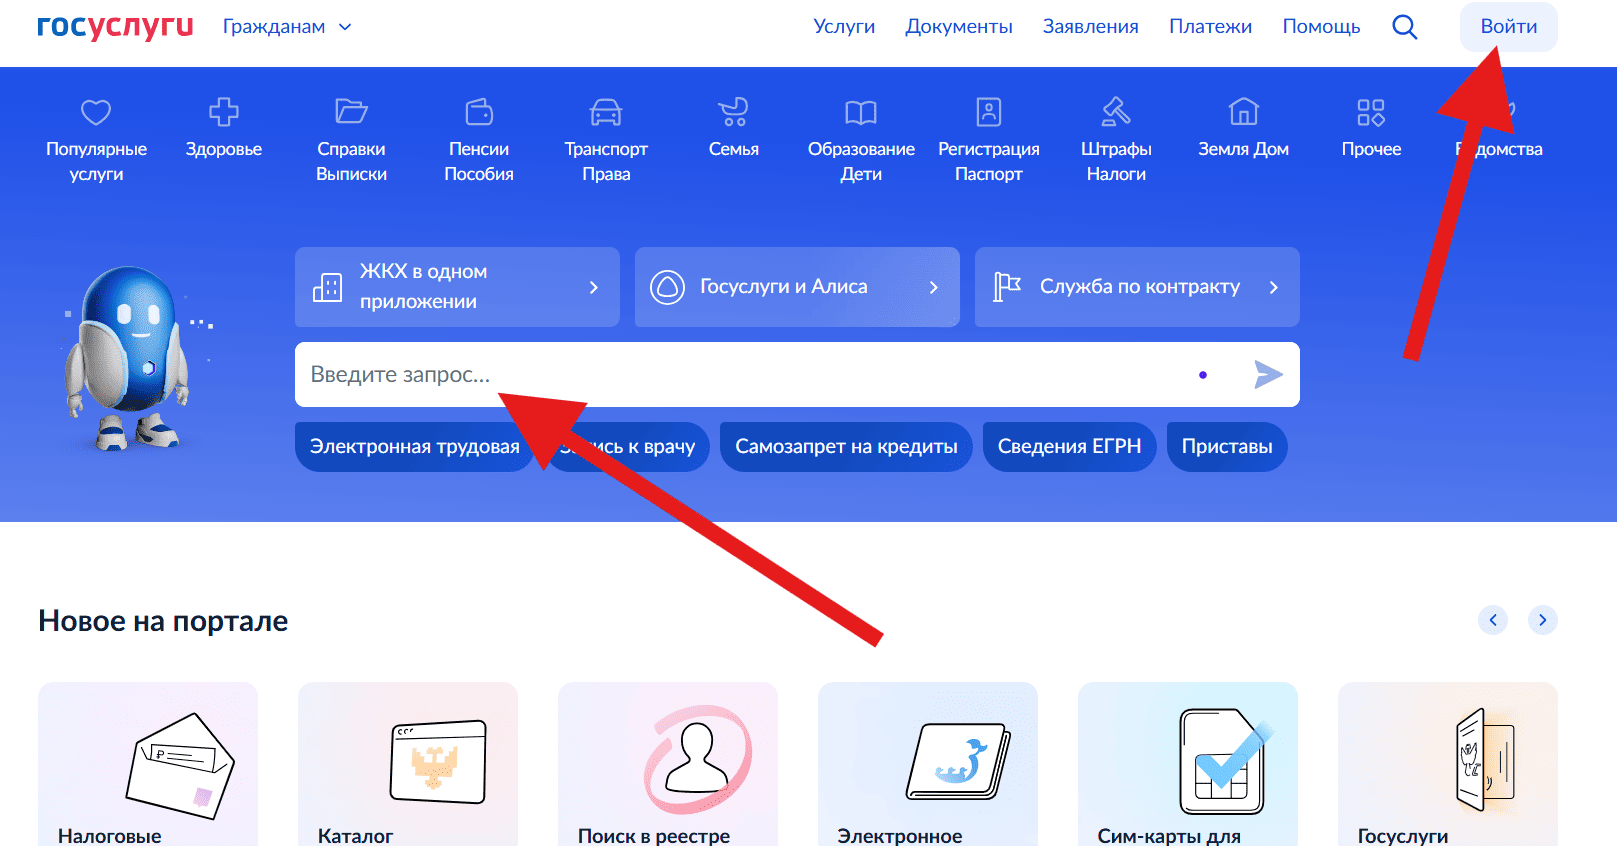This screenshot has width=1617, height=846.
Task: Go to the Платежи menu item
Action: [1210, 27]
